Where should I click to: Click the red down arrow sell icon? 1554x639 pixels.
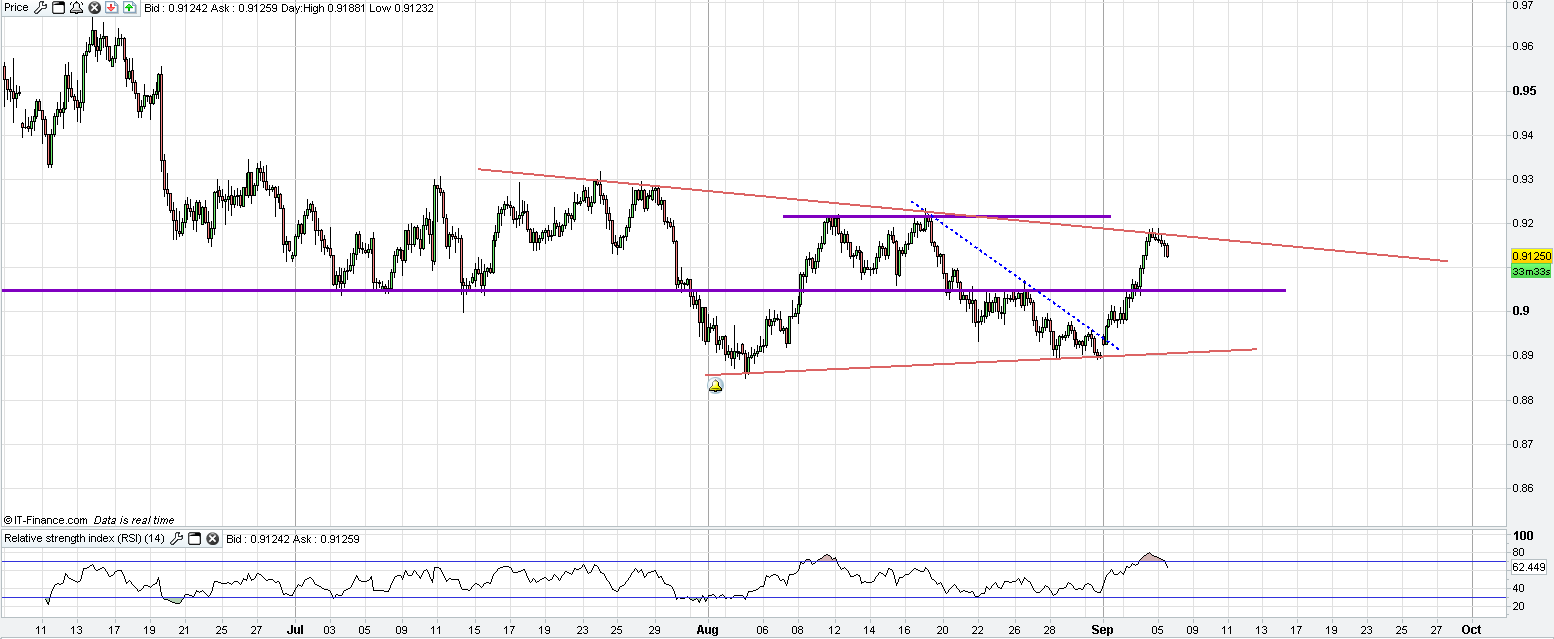112,8
